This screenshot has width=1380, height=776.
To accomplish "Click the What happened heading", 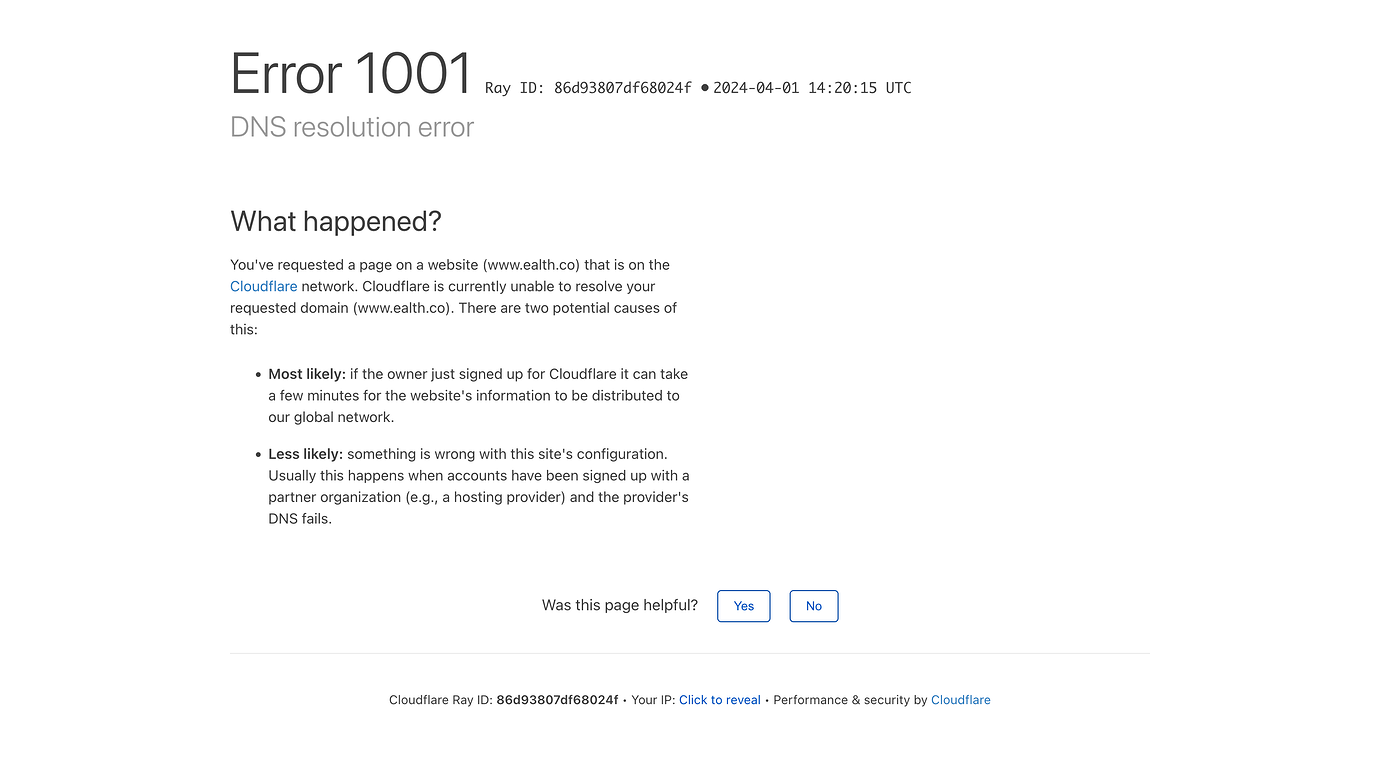I will click(336, 221).
